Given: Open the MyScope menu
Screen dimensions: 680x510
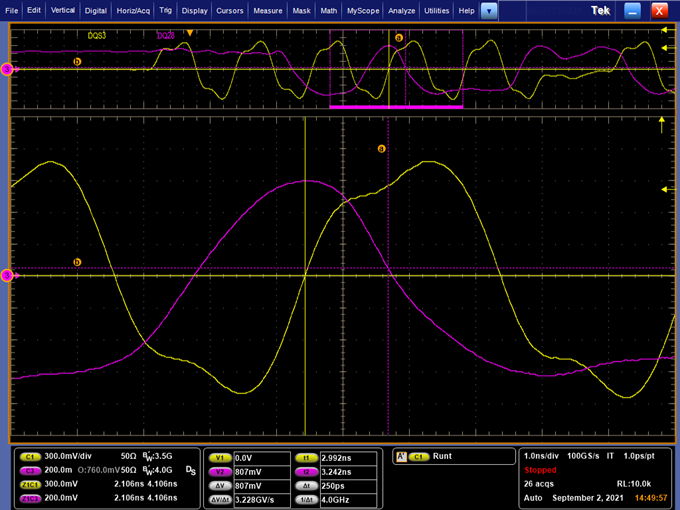Looking at the screenshot, I should pos(362,10).
